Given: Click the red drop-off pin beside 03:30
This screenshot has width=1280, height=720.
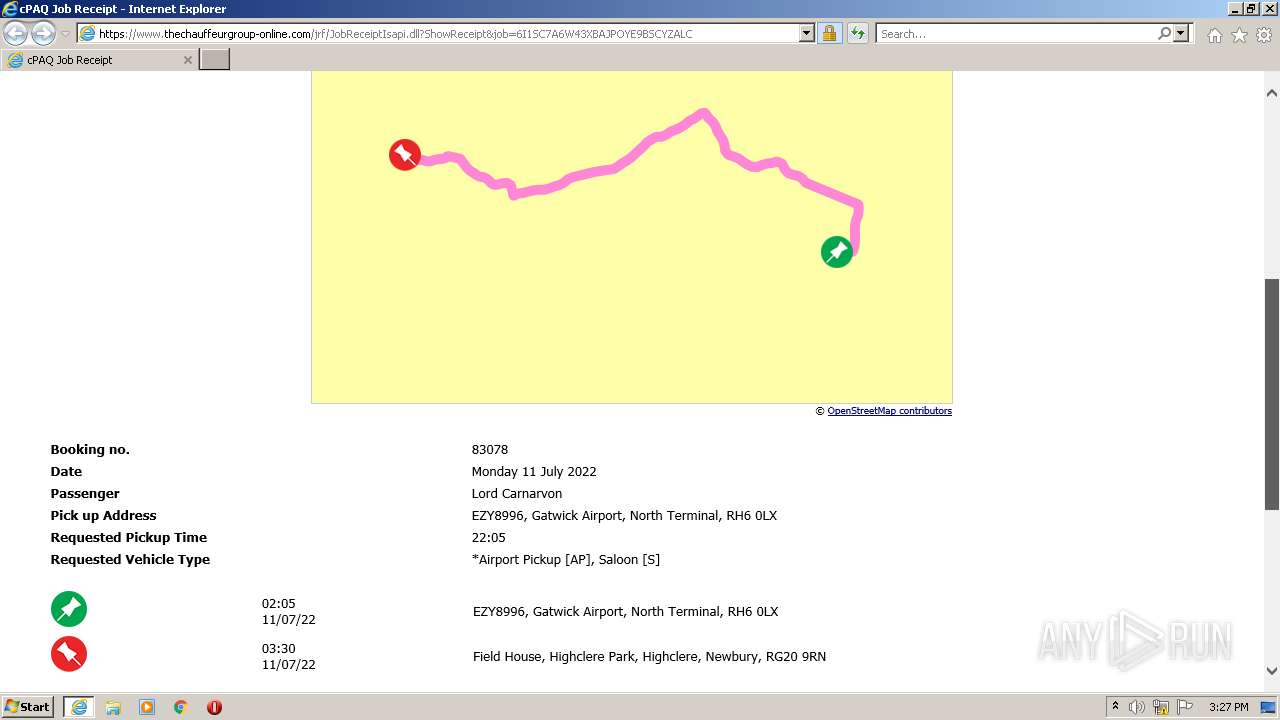Looking at the screenshot, I should click(69, 654).
